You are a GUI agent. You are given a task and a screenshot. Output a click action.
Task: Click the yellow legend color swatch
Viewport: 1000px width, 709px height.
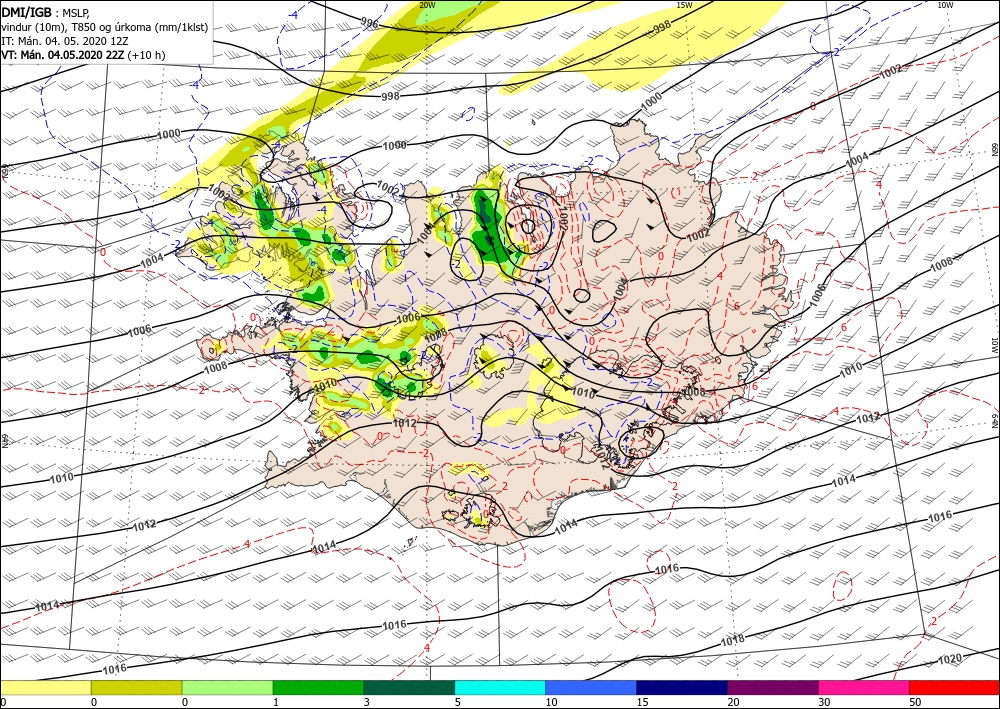click(x=45, y=688)
